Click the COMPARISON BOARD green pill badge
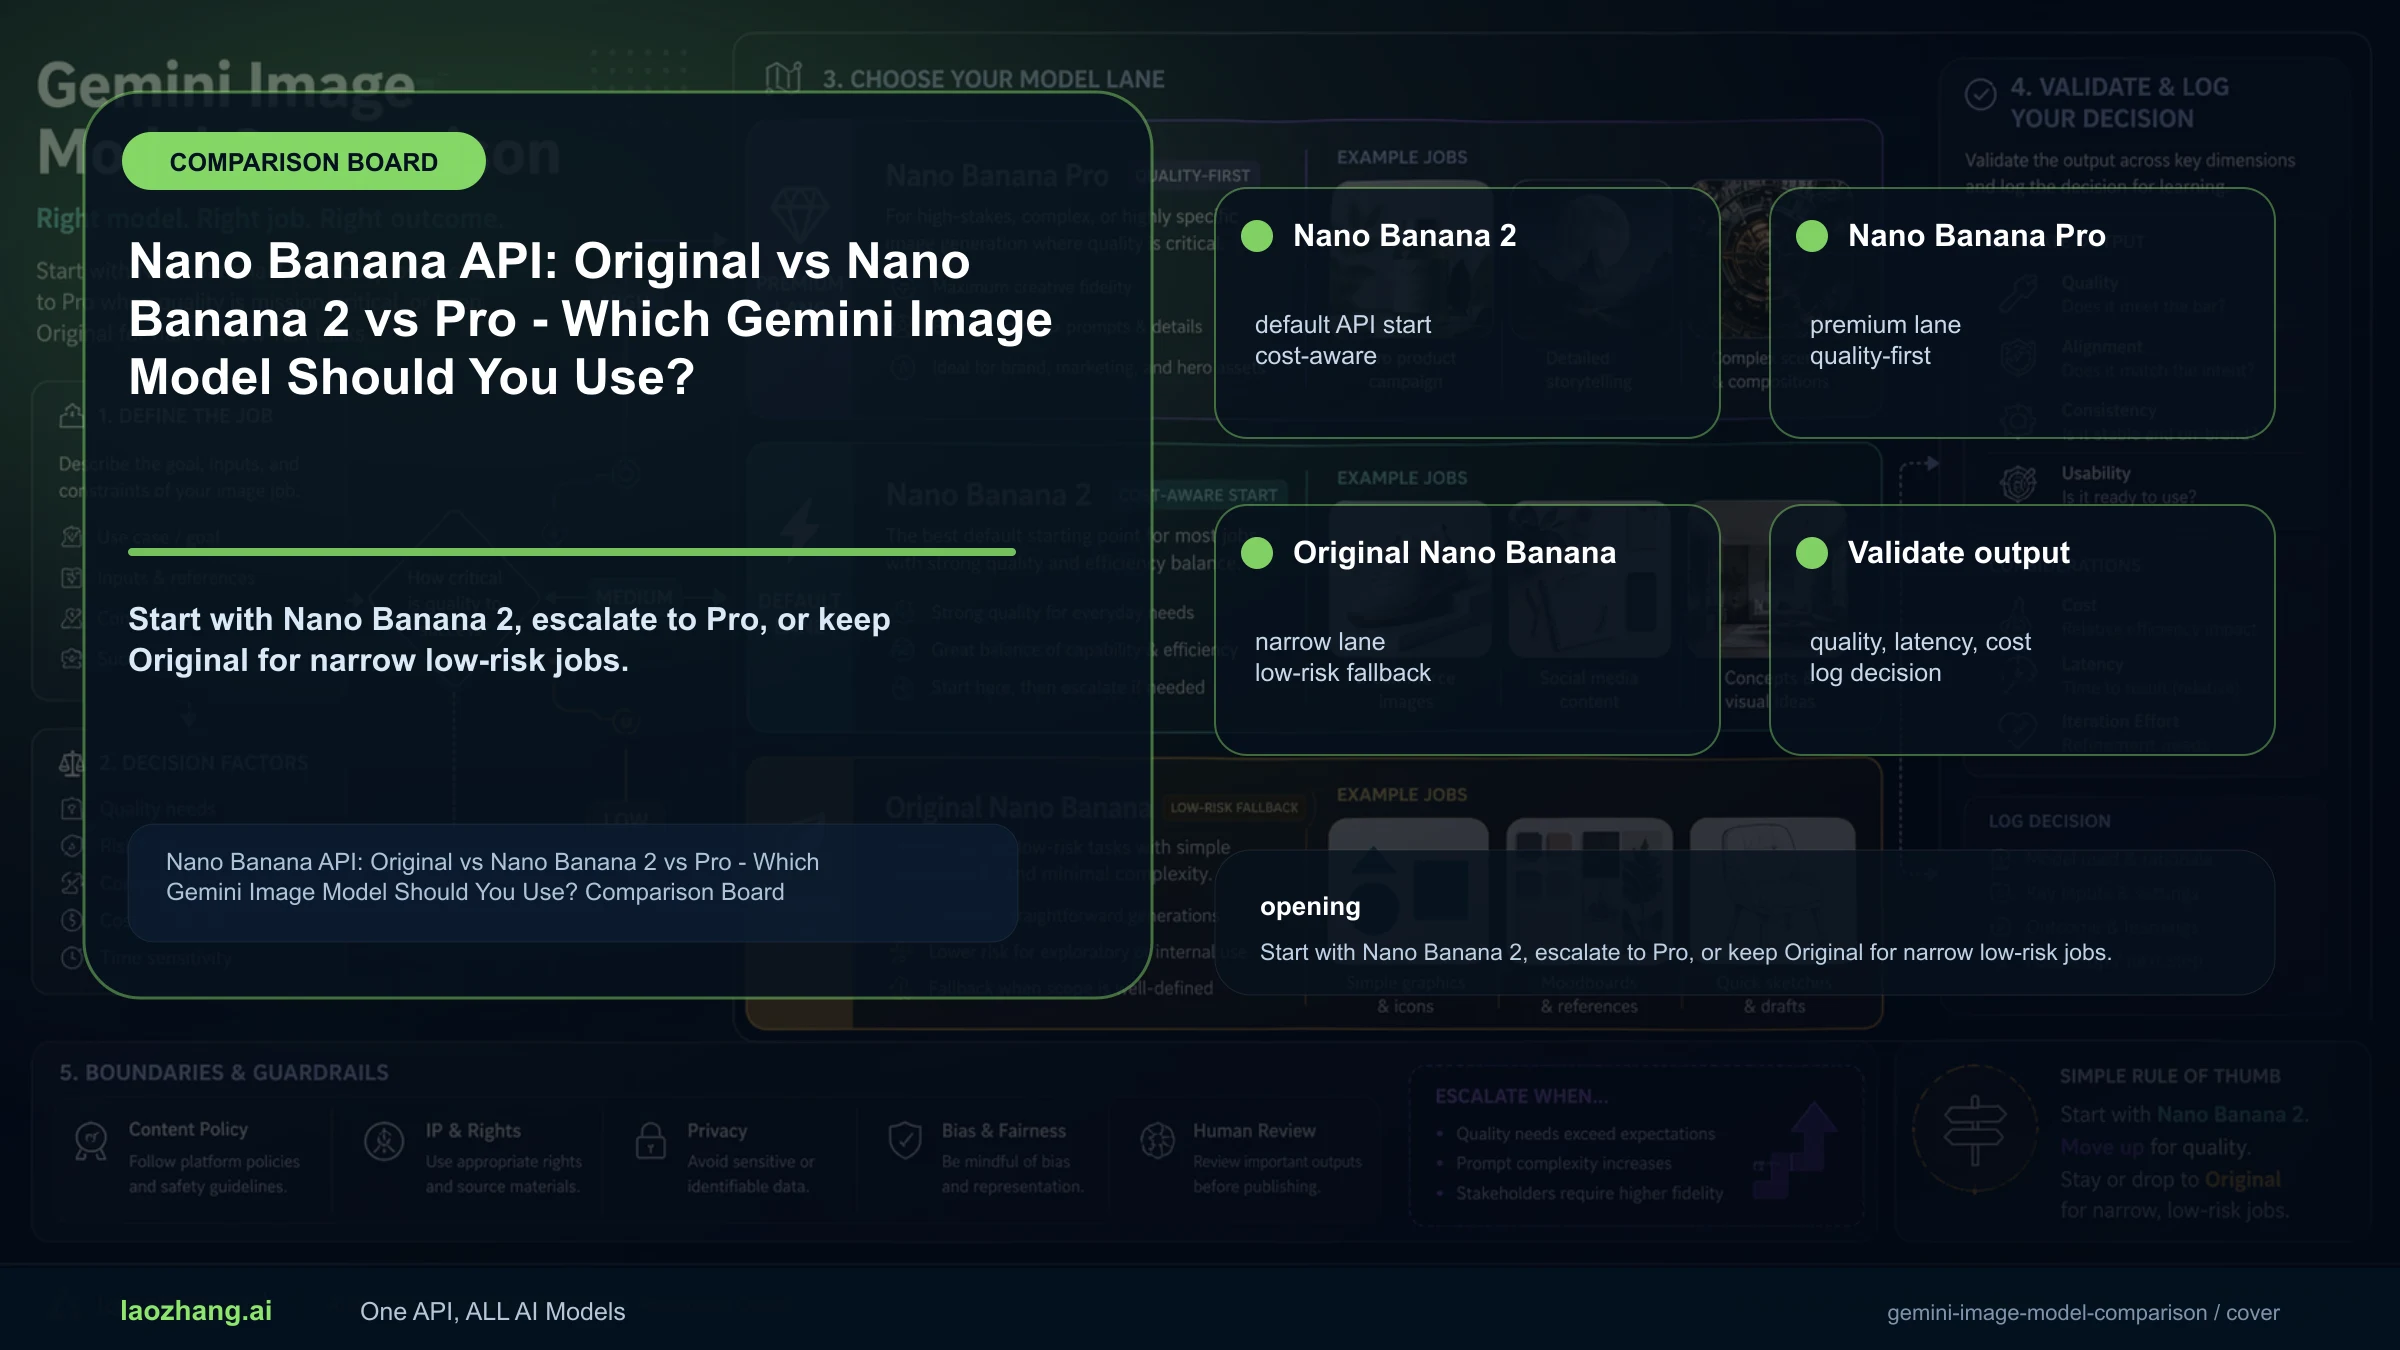2400x1350 pixels. click(304, 162)
